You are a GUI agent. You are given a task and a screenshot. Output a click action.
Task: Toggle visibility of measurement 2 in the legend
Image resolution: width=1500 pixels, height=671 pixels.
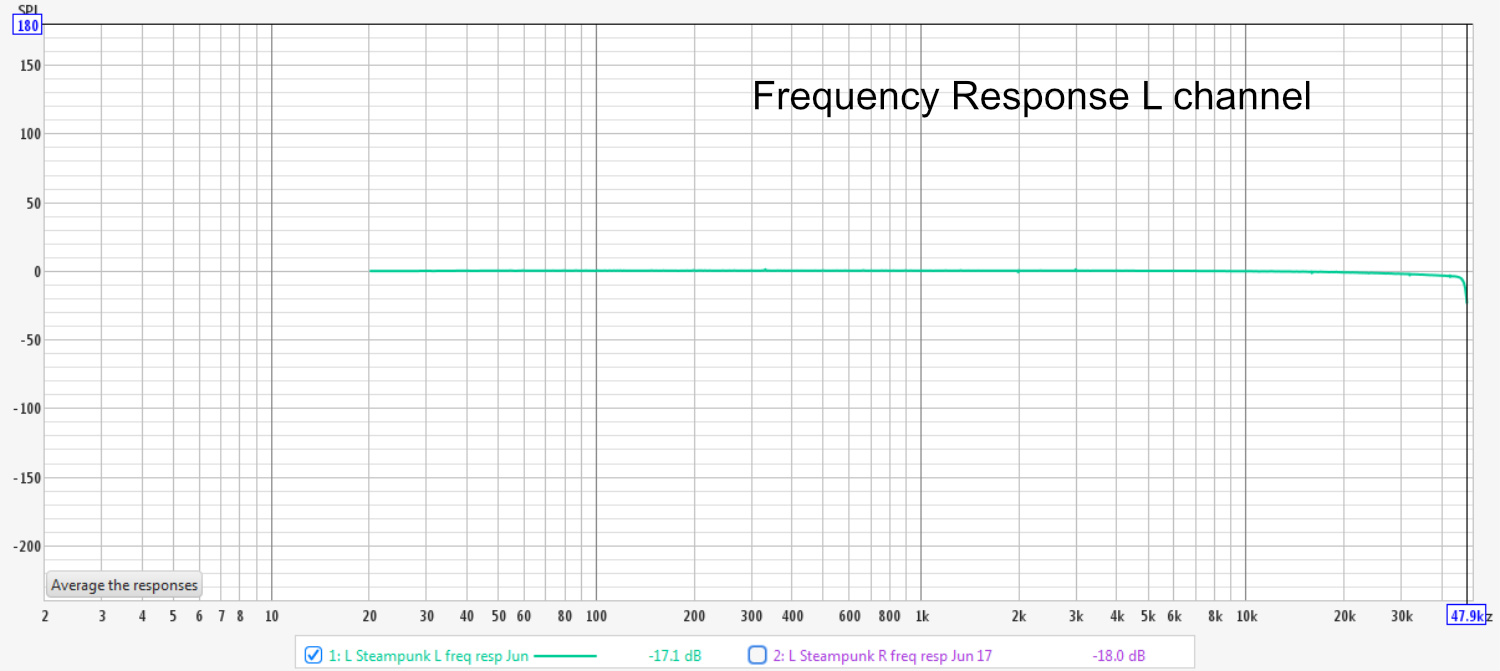click(757, 654)
